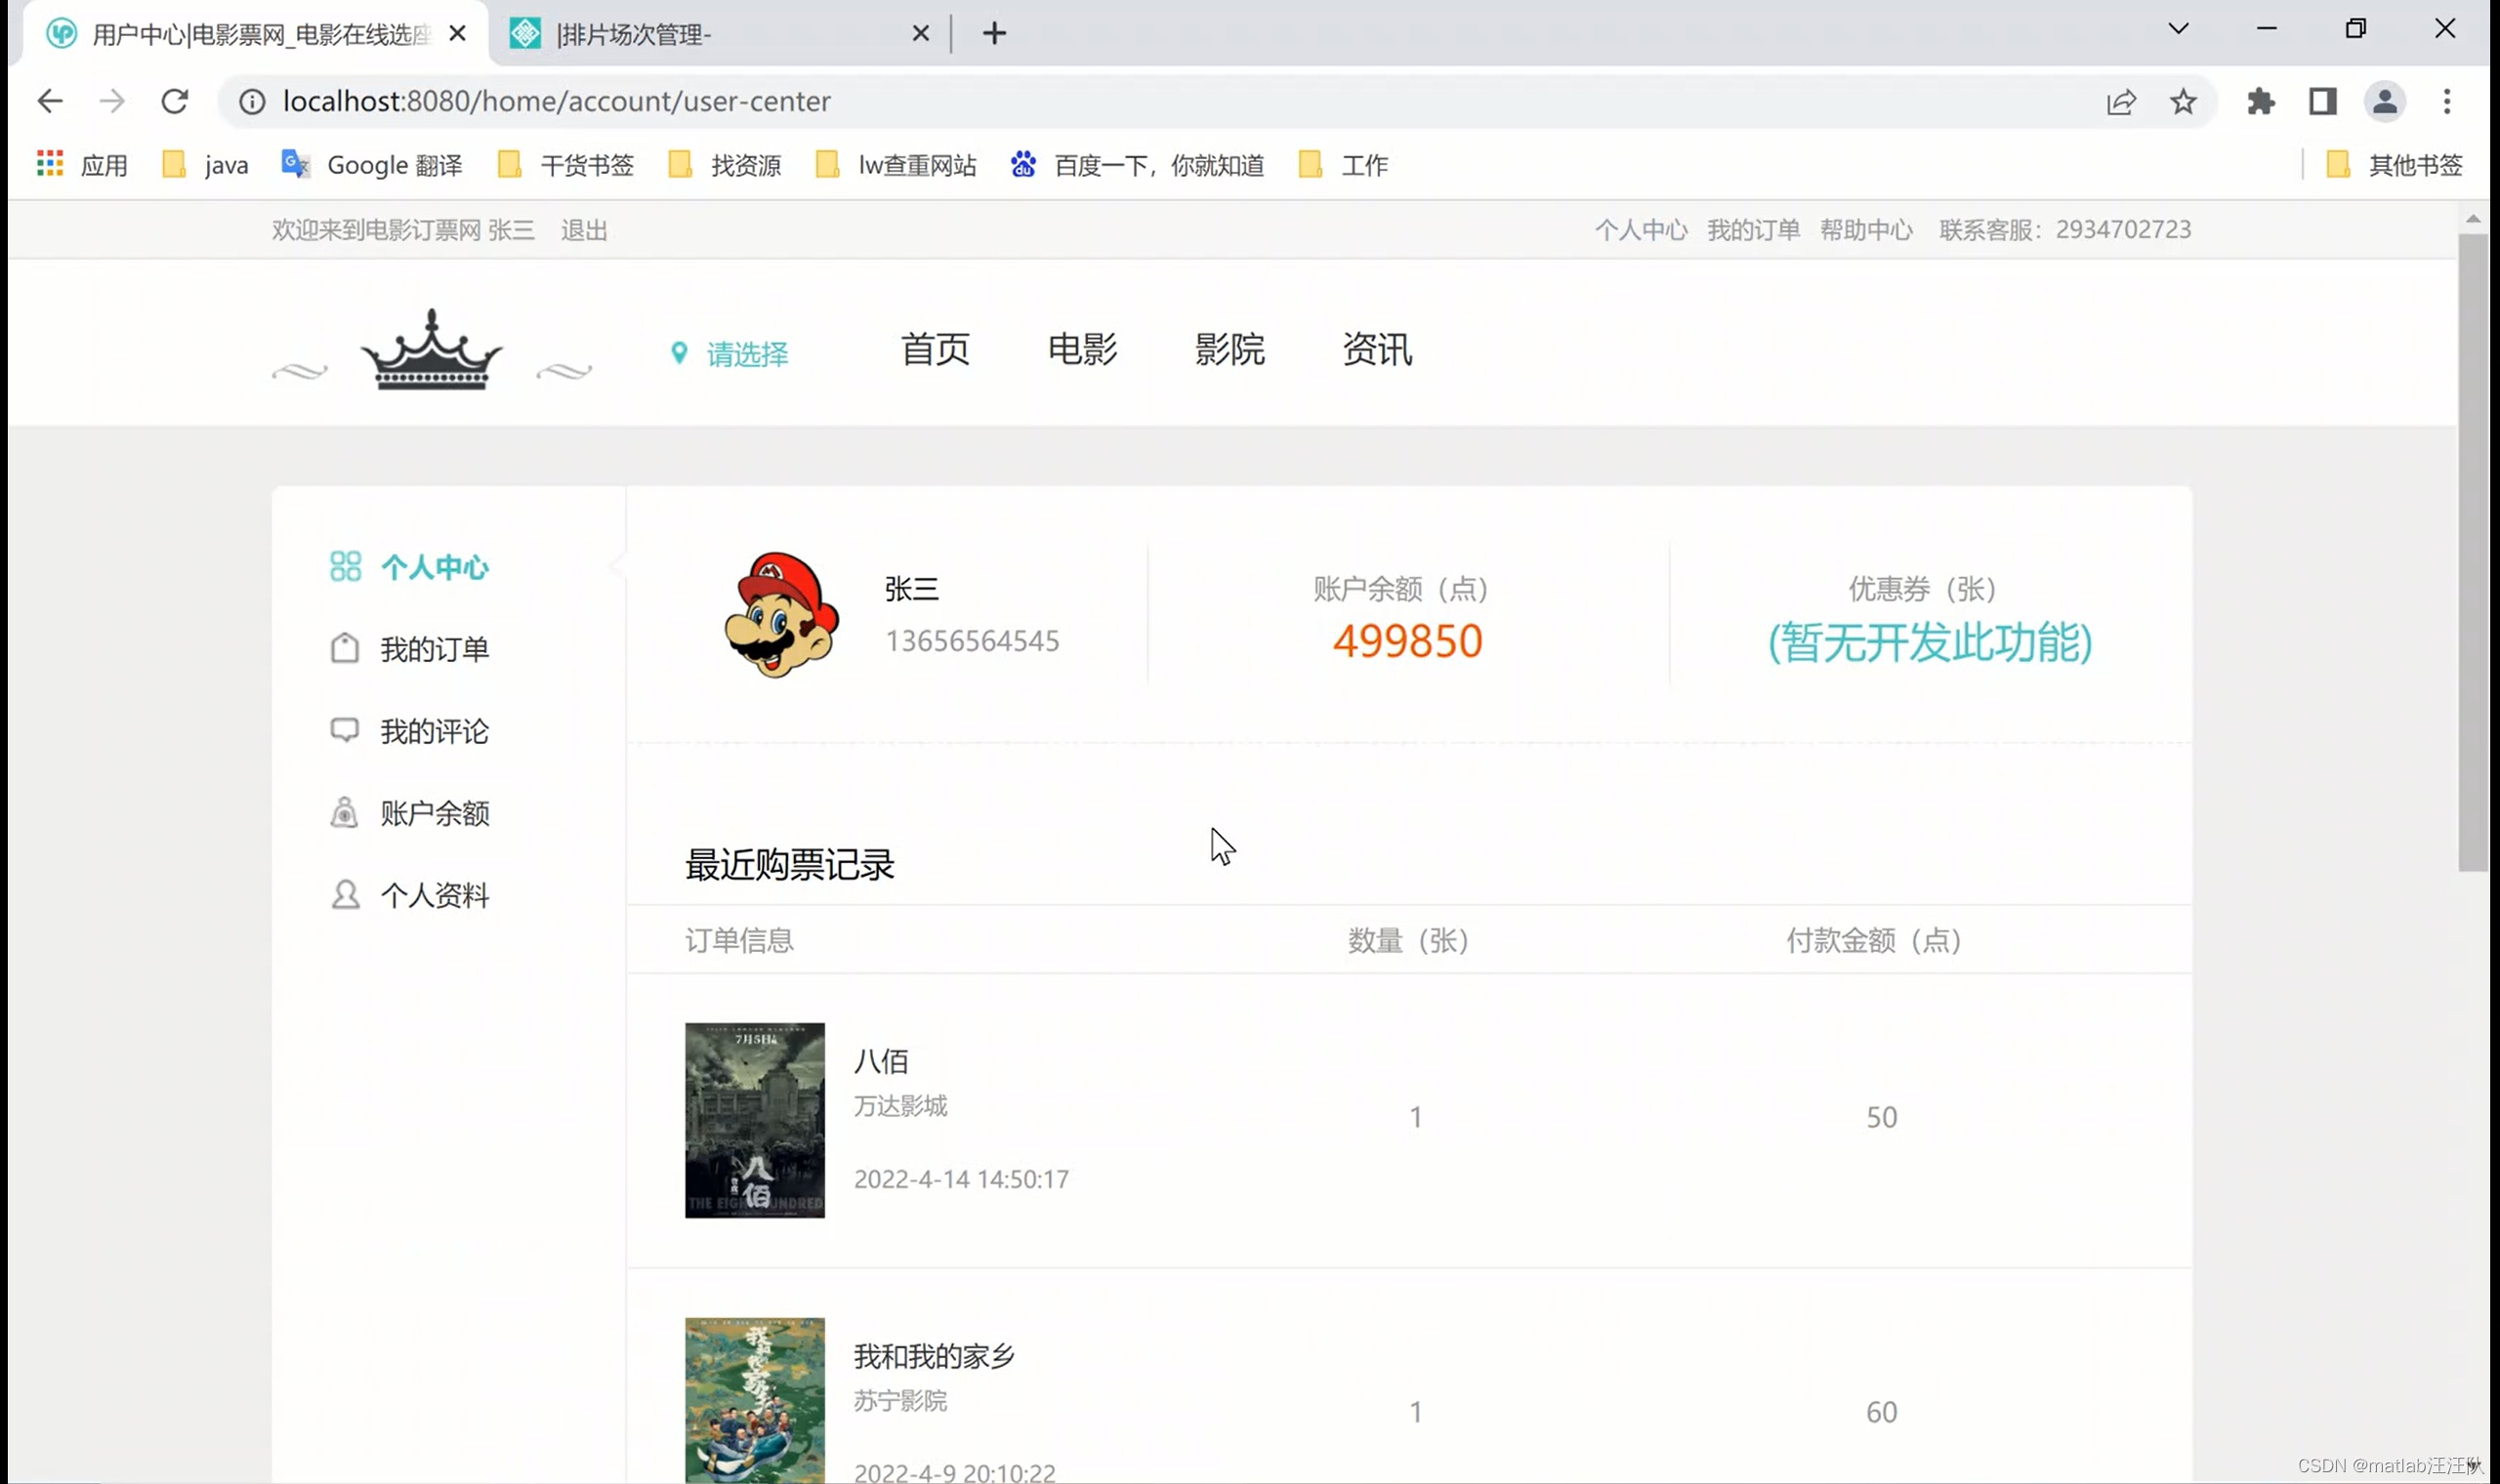Expand the tab search chevron
The width and height of the screenshot is (2500, 1484).
pos(2178,29)
